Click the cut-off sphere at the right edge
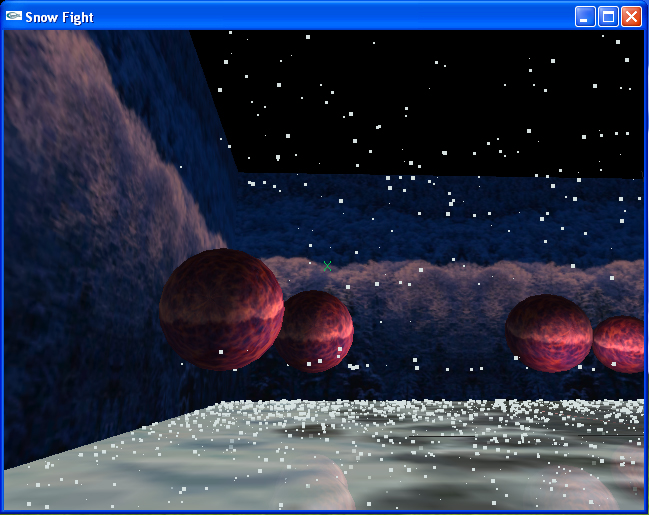Image resolution: width=649 pixels, height=515 pixels. pos(622,345)
